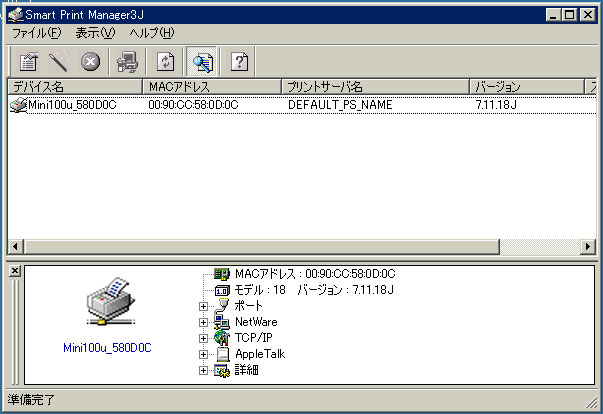
Task: Click the computers icon beside NetWare
Action: (222, 322)
